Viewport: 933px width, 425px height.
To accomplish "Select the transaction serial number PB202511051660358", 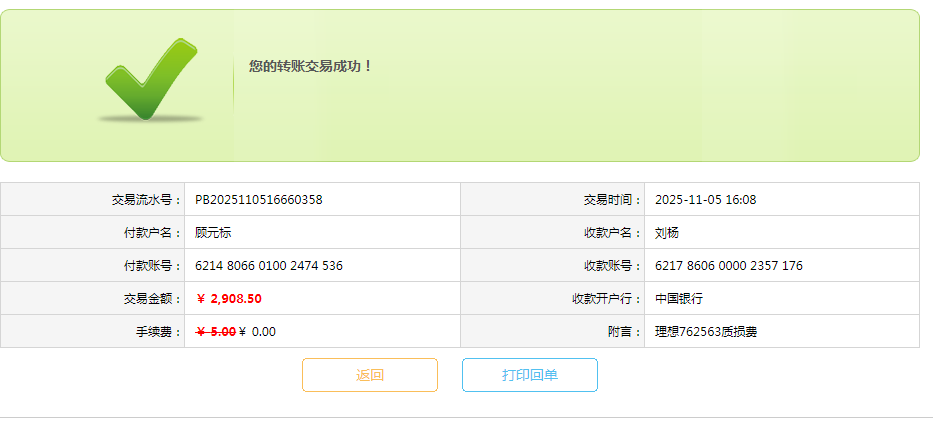I will pos(259,199).
